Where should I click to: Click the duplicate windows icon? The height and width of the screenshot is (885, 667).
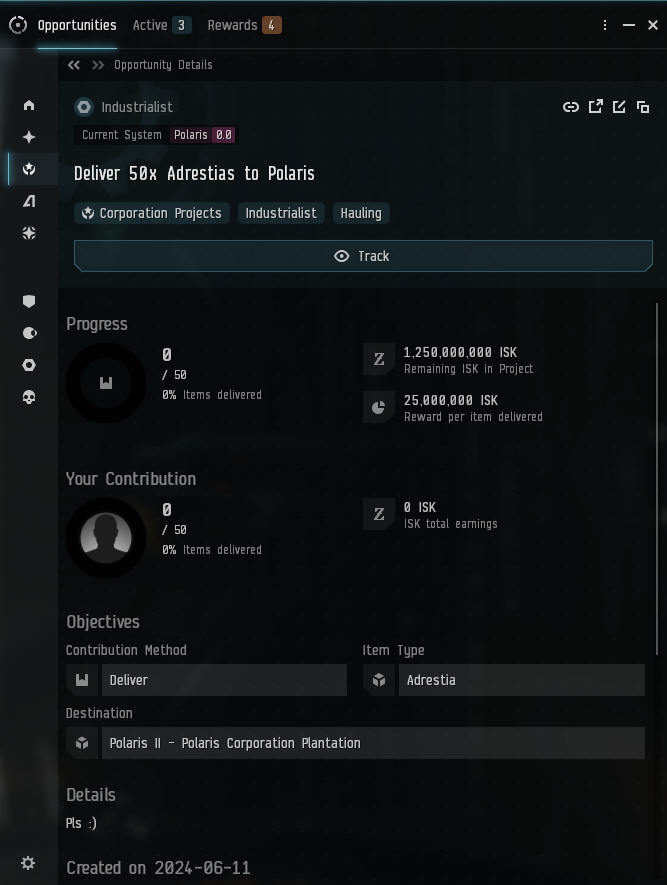(643, 107)
